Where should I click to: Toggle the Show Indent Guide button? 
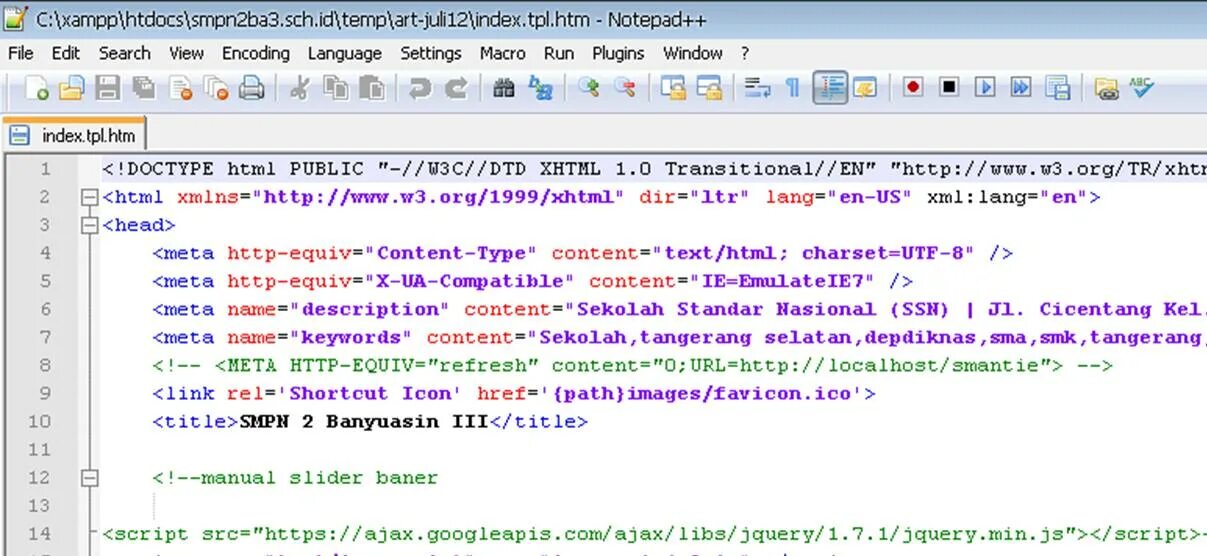[x=830, y=88]
